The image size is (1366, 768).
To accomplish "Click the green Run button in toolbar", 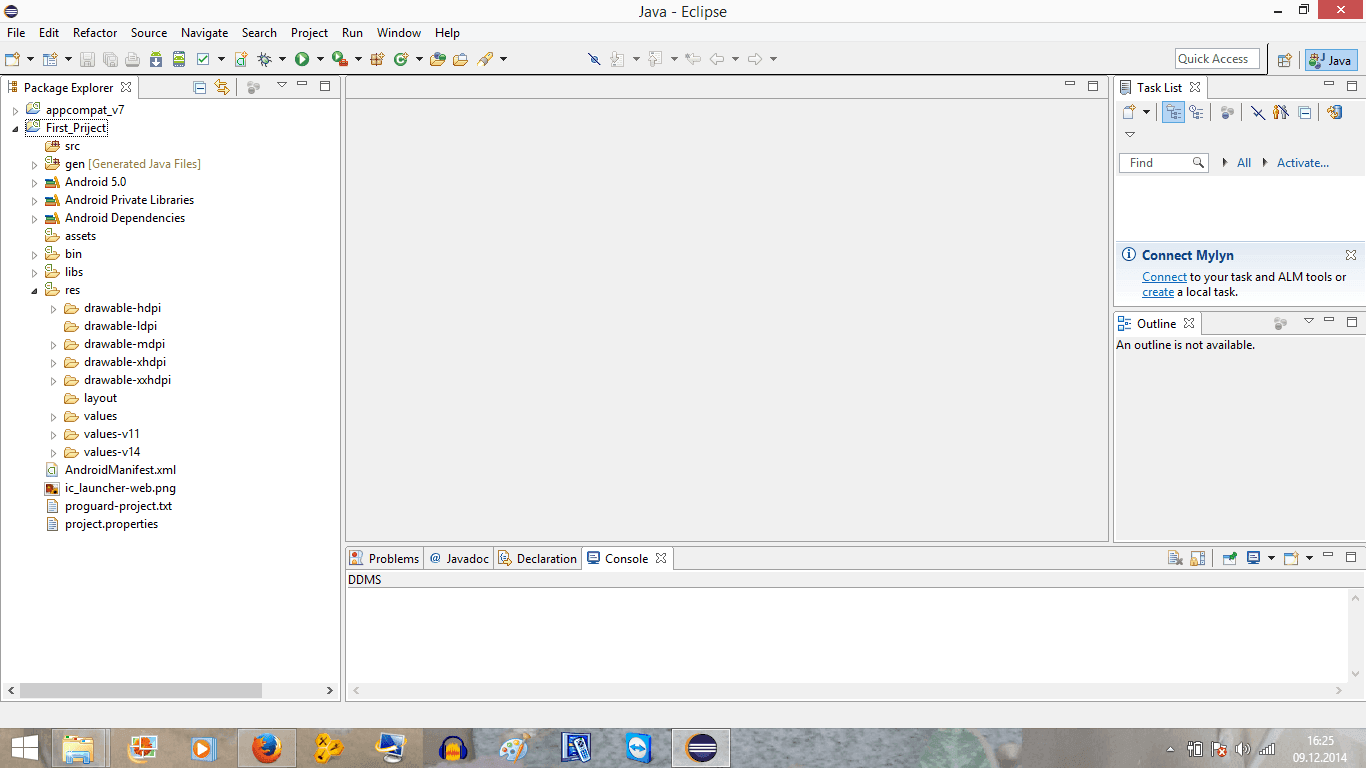I will [x=301, y=59].
